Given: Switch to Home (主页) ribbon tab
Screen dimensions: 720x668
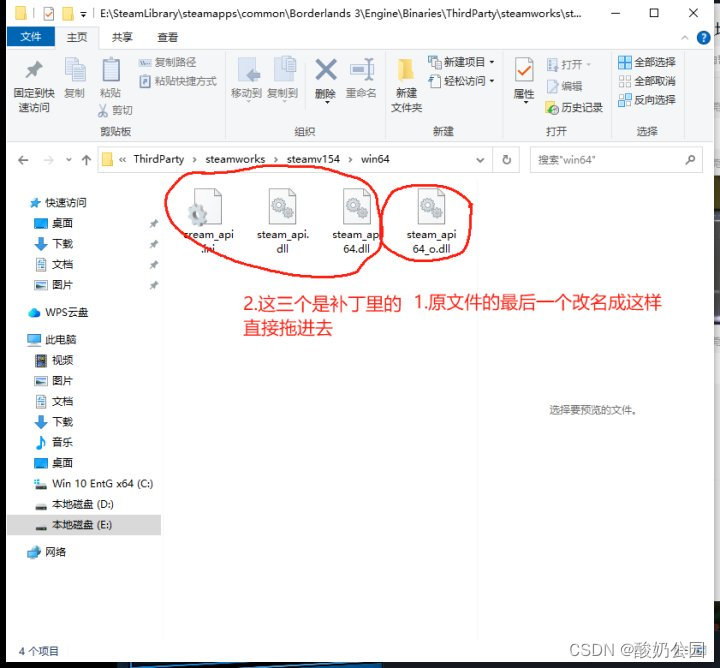Looking at the screenshot, I should [x=77, y=37].
